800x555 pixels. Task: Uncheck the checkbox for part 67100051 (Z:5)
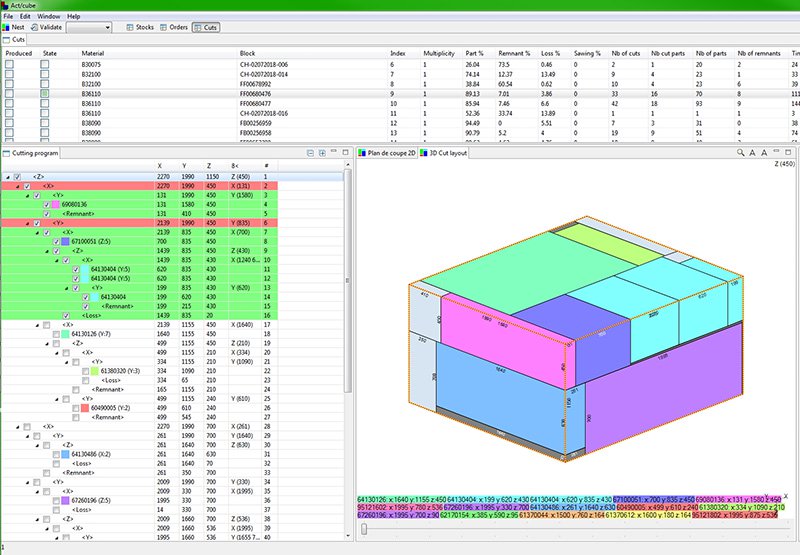coord(57,242)
